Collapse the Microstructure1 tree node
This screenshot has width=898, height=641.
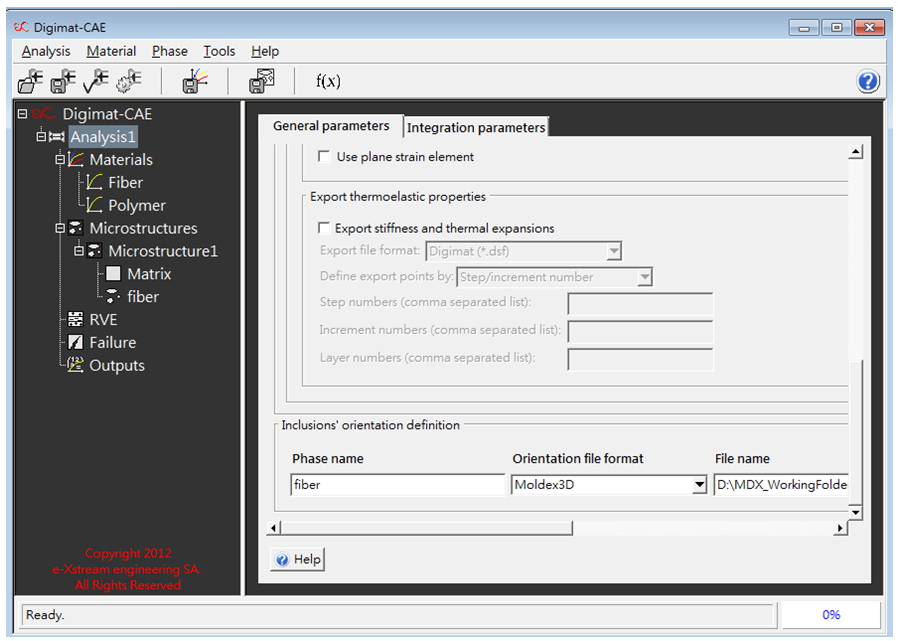78,251
